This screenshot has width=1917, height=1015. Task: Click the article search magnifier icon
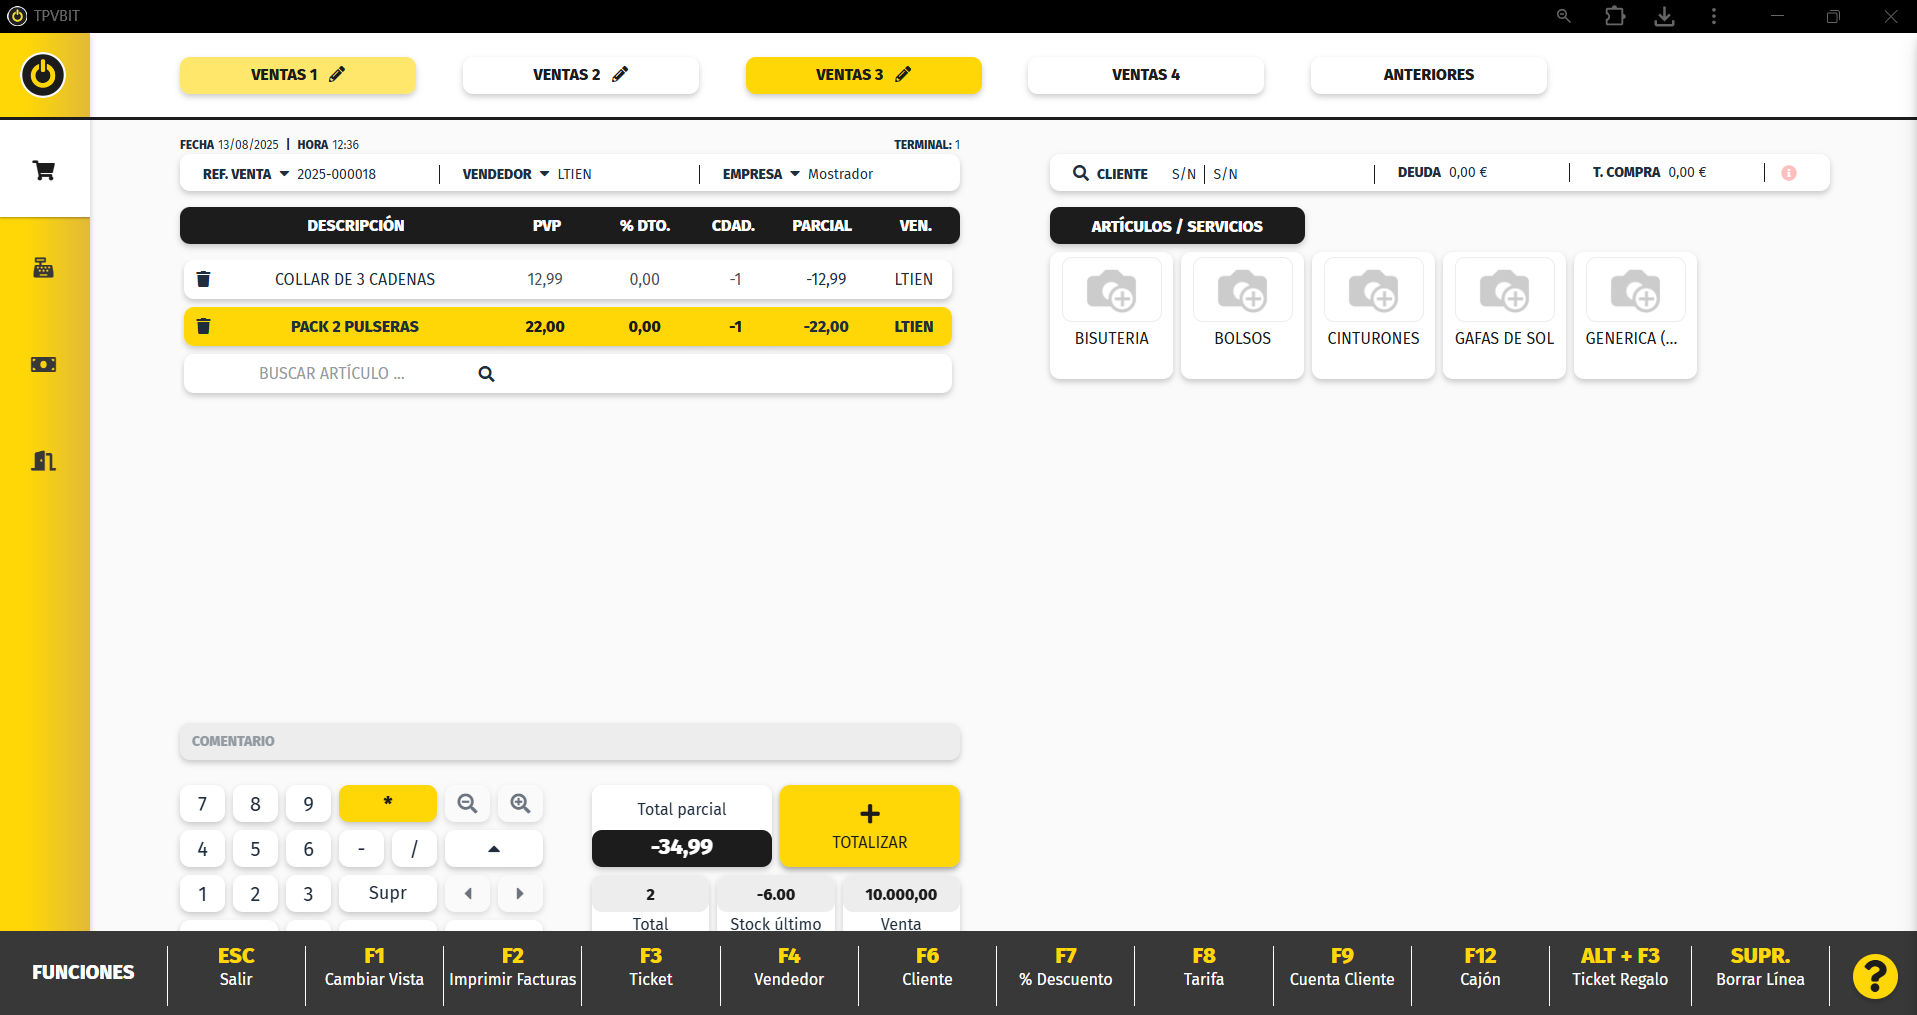pos(486,374)
